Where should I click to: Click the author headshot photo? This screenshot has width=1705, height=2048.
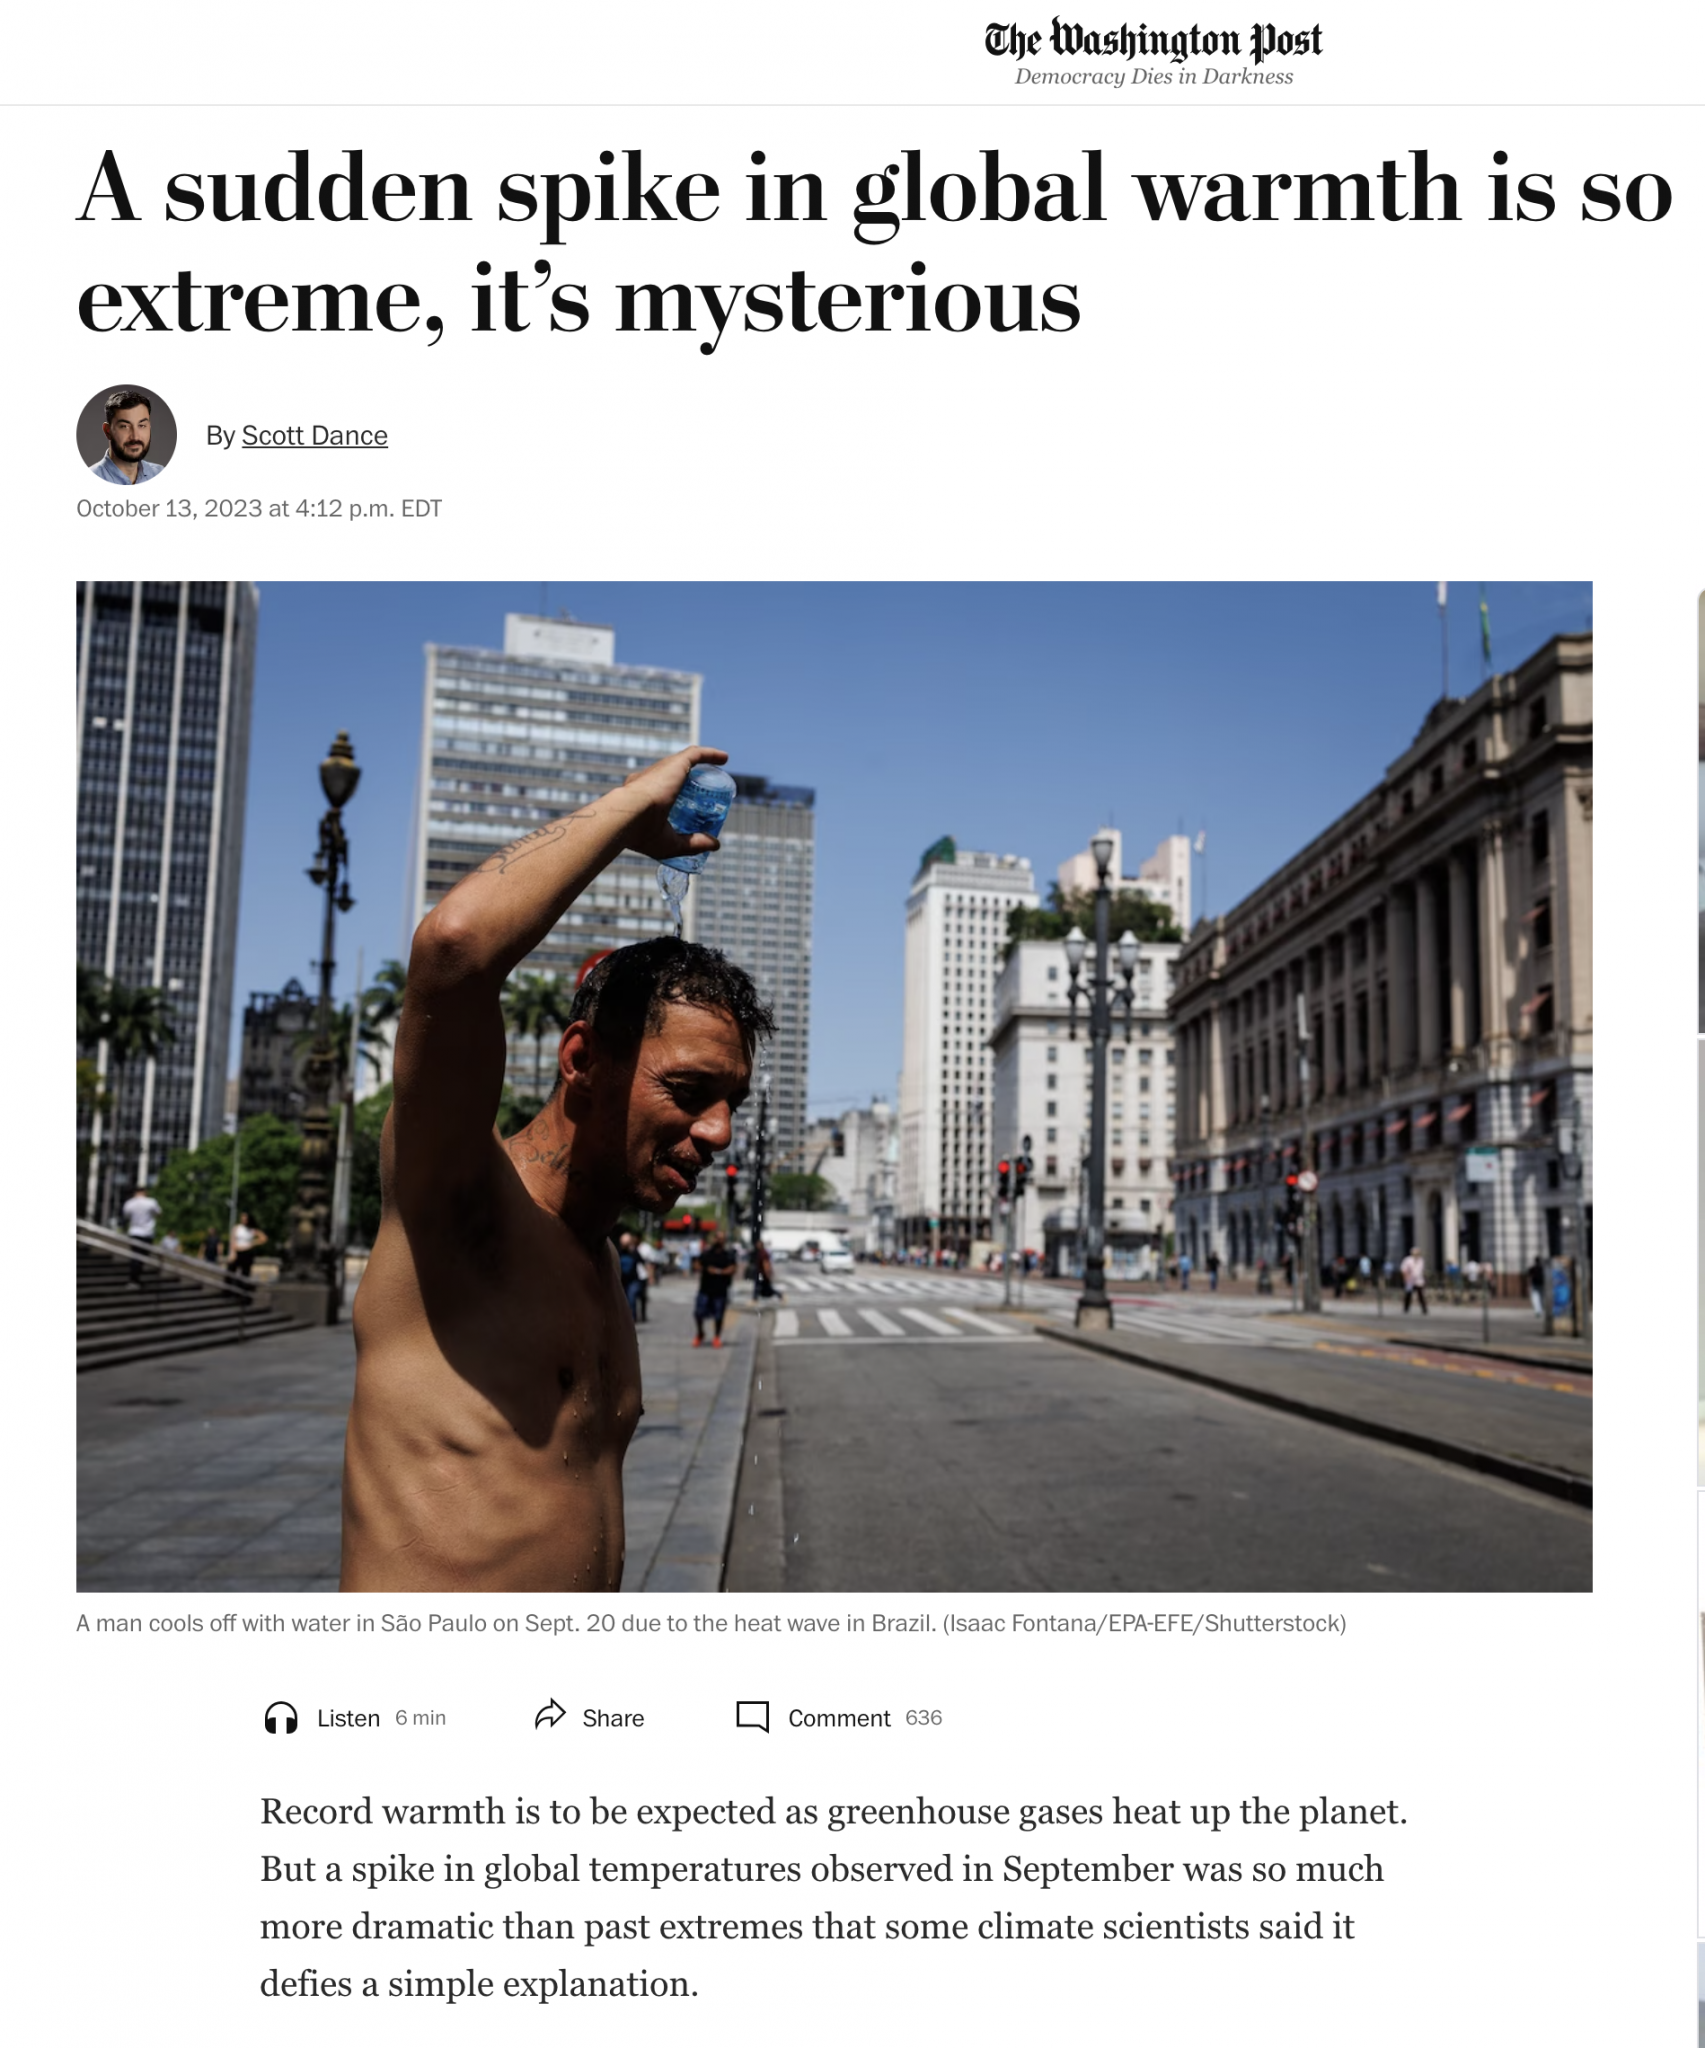coord(127,435)
